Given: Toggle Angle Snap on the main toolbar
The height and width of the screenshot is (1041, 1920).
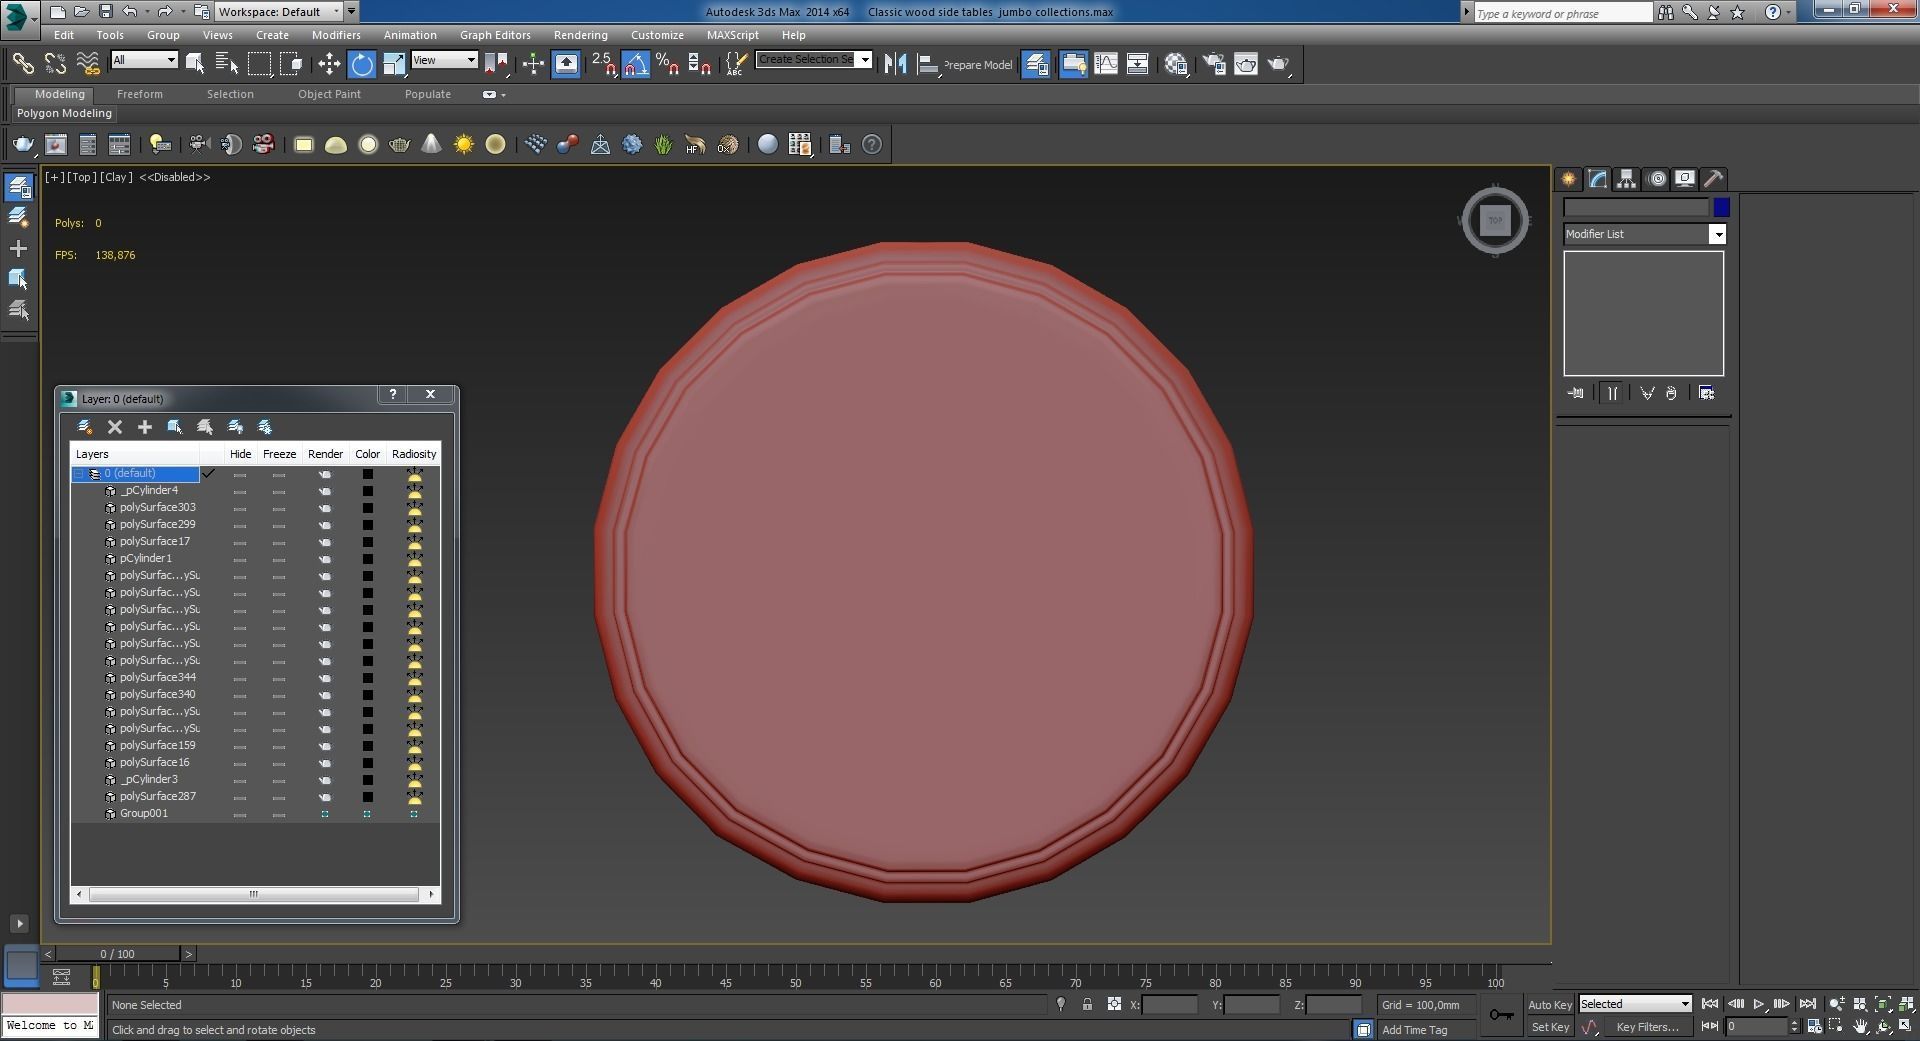Looking at the screenshot, I should click(x=635, y=64).
